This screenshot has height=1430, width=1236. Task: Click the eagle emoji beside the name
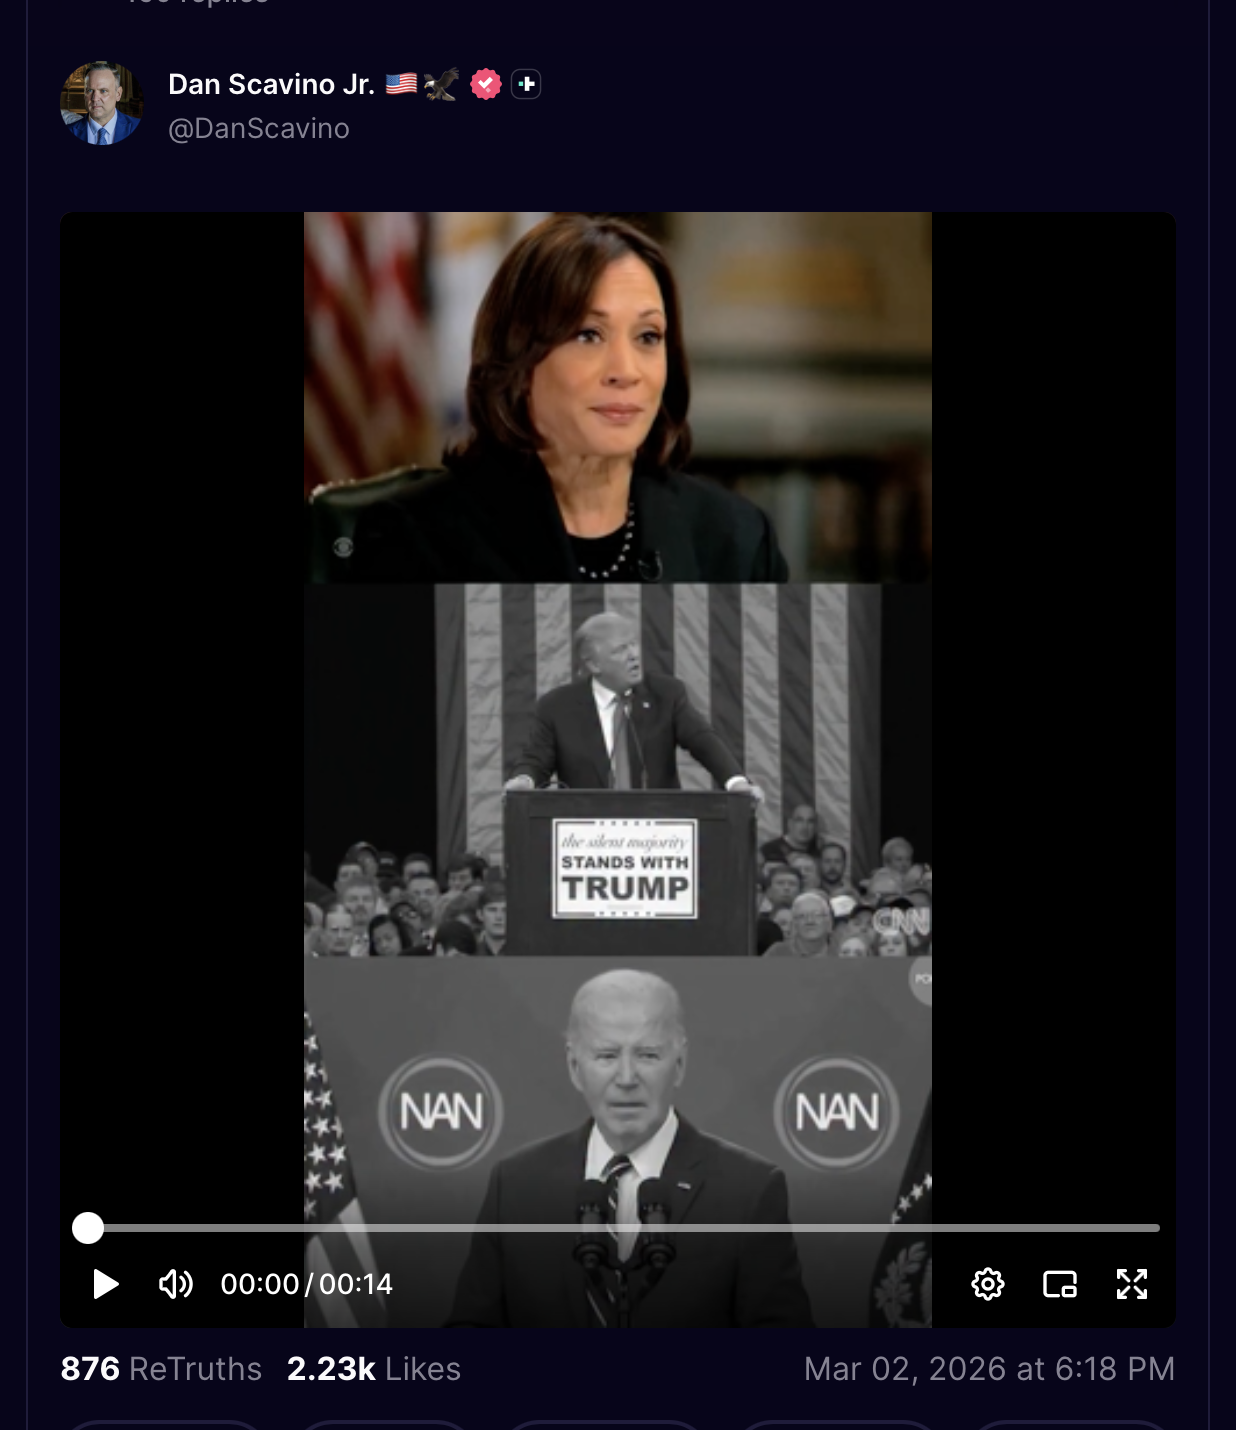pyautogui.click(x=442, y=84)
